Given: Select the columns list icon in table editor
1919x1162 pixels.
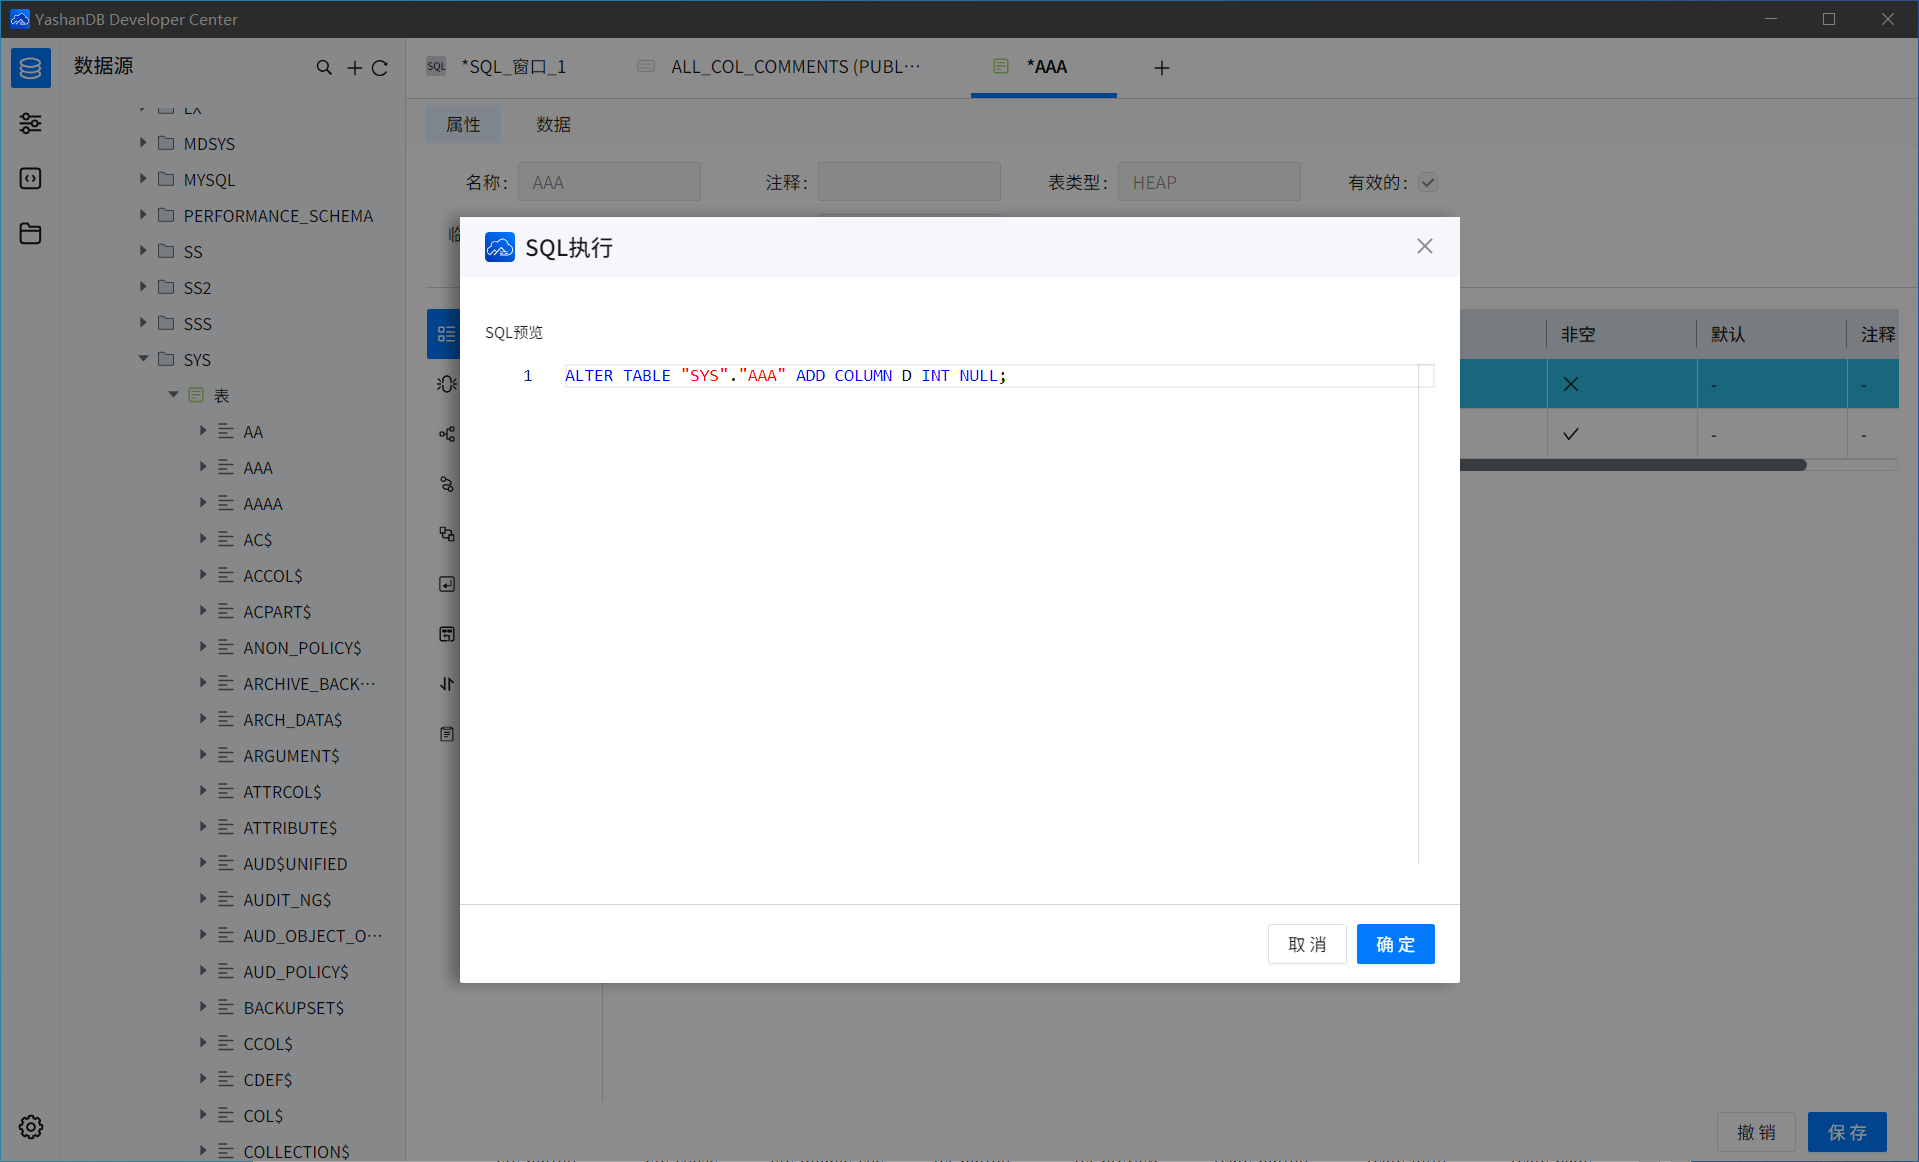Looking at the screenshot, I should pos(446,334).
